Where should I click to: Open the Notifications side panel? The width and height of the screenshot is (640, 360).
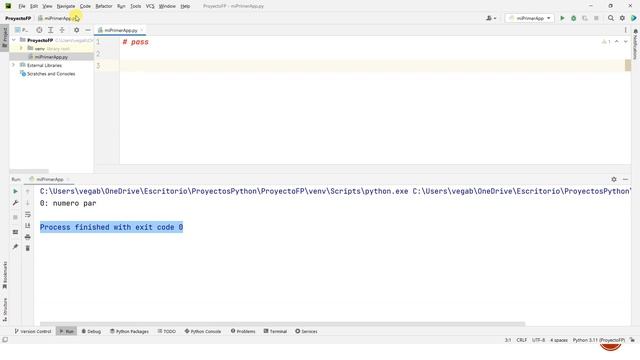click(x=636, y=44)
